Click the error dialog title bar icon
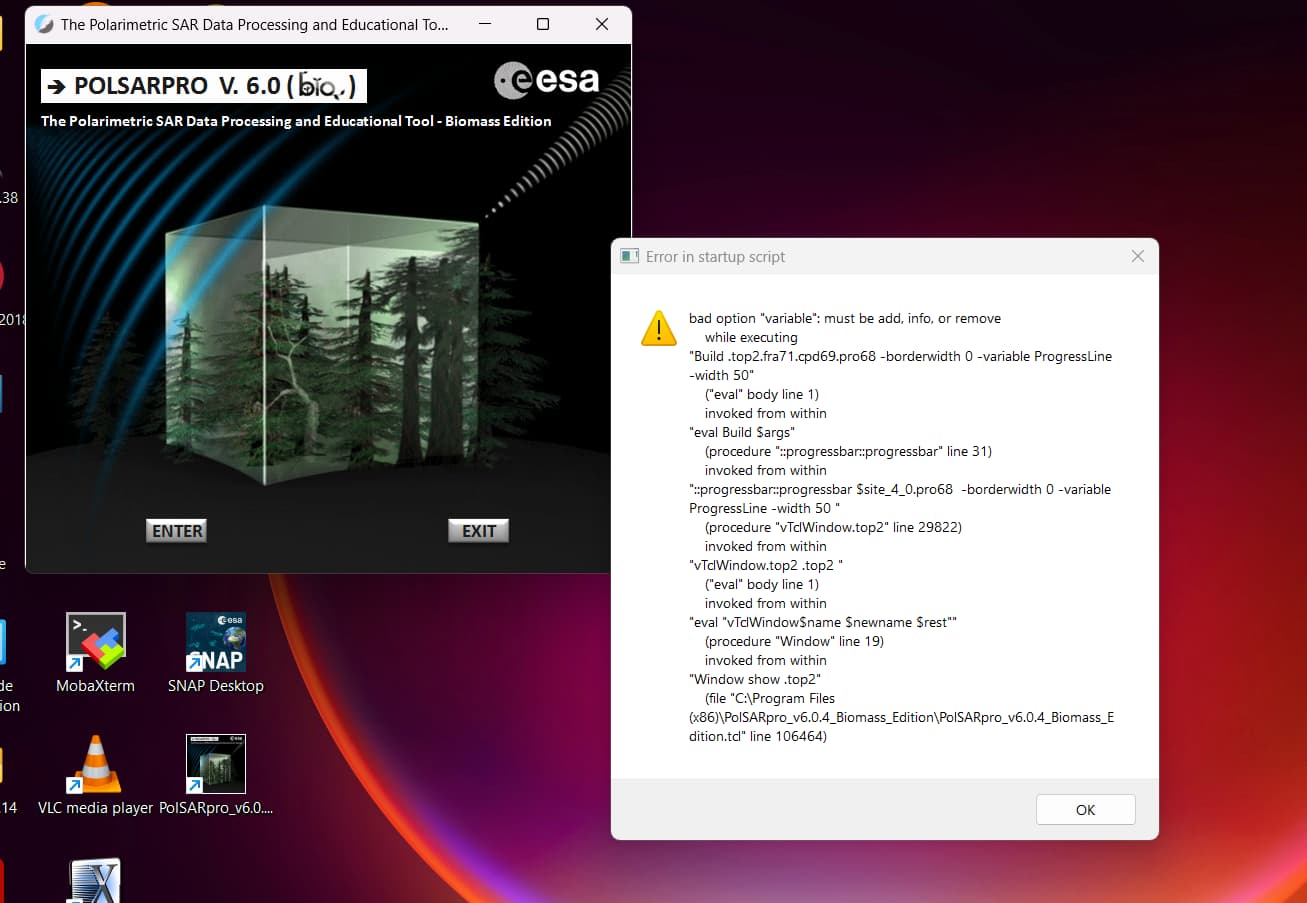This screenshot has height=903, width=1307. click(x=629, y=257)
